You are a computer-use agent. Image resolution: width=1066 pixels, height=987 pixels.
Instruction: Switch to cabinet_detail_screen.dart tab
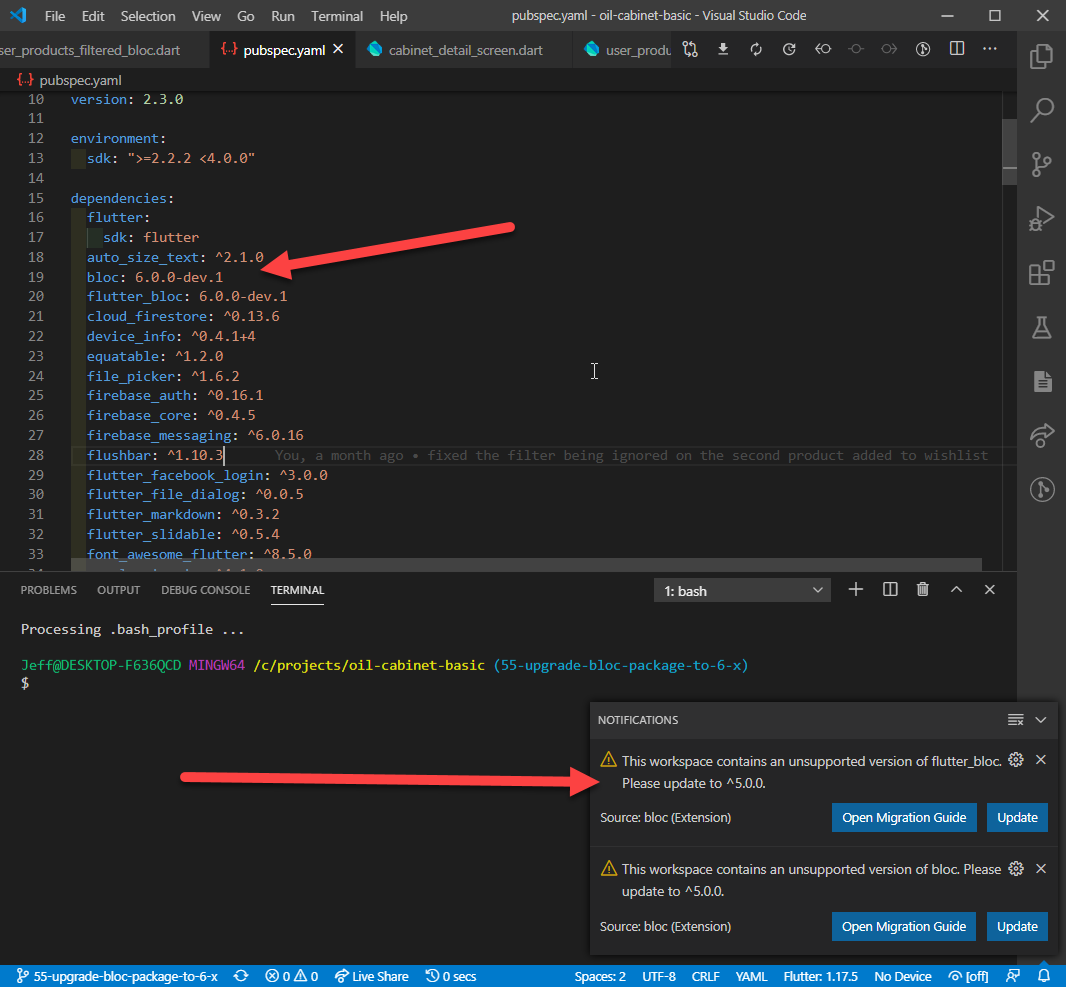tap(465, 50)
